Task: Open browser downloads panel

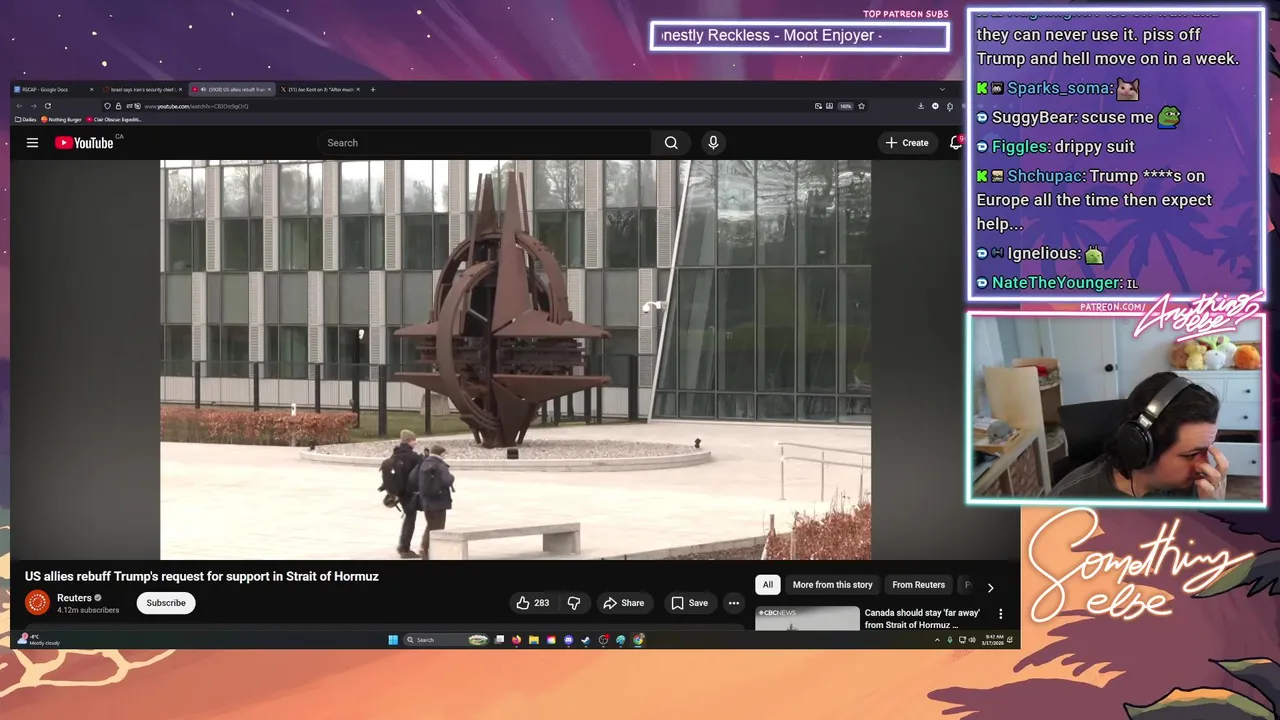Action: (921, 106)
